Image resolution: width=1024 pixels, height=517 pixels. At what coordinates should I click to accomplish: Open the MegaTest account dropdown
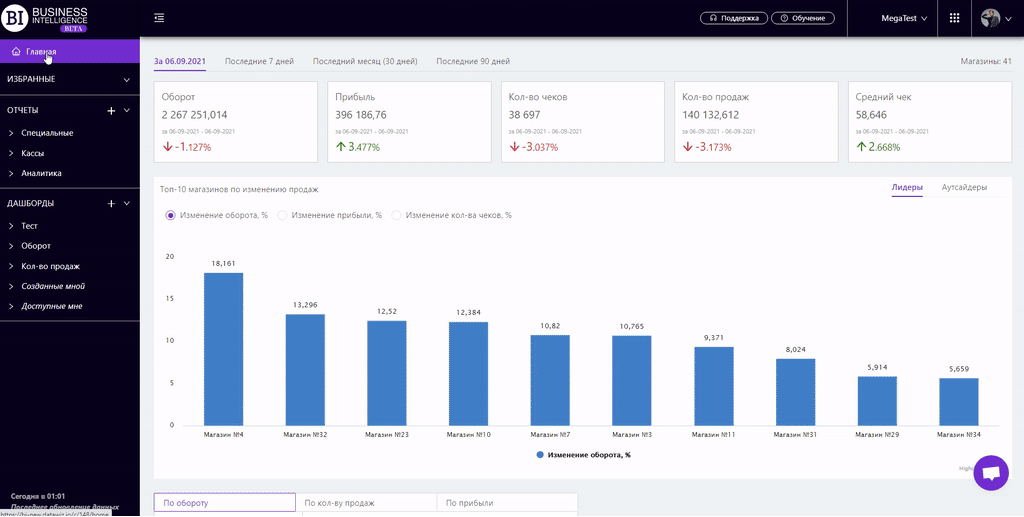[x=904, y=18]
